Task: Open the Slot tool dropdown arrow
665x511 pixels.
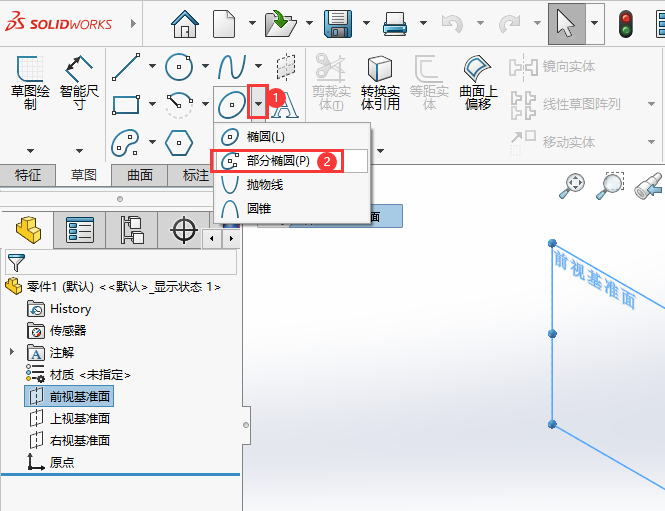Action: click(x=152, y=142)
